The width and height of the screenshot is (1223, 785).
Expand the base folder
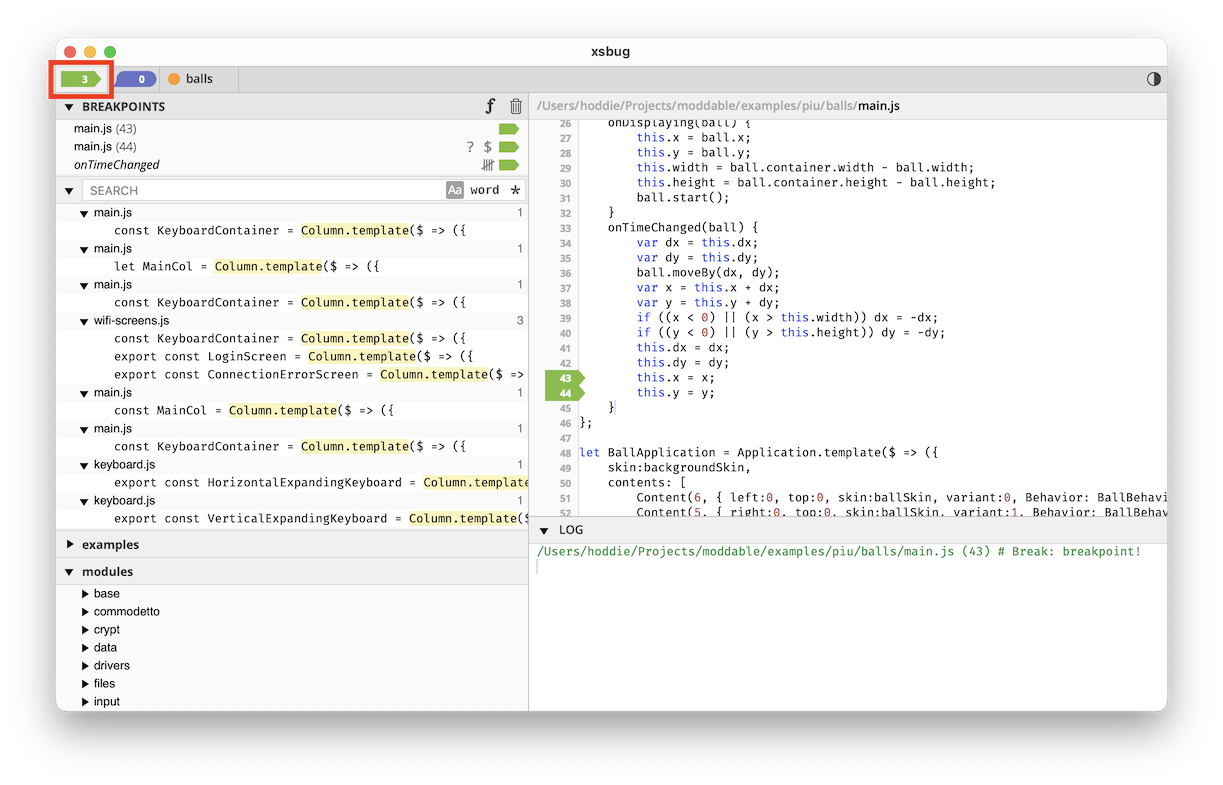click(x=85, y=594)
